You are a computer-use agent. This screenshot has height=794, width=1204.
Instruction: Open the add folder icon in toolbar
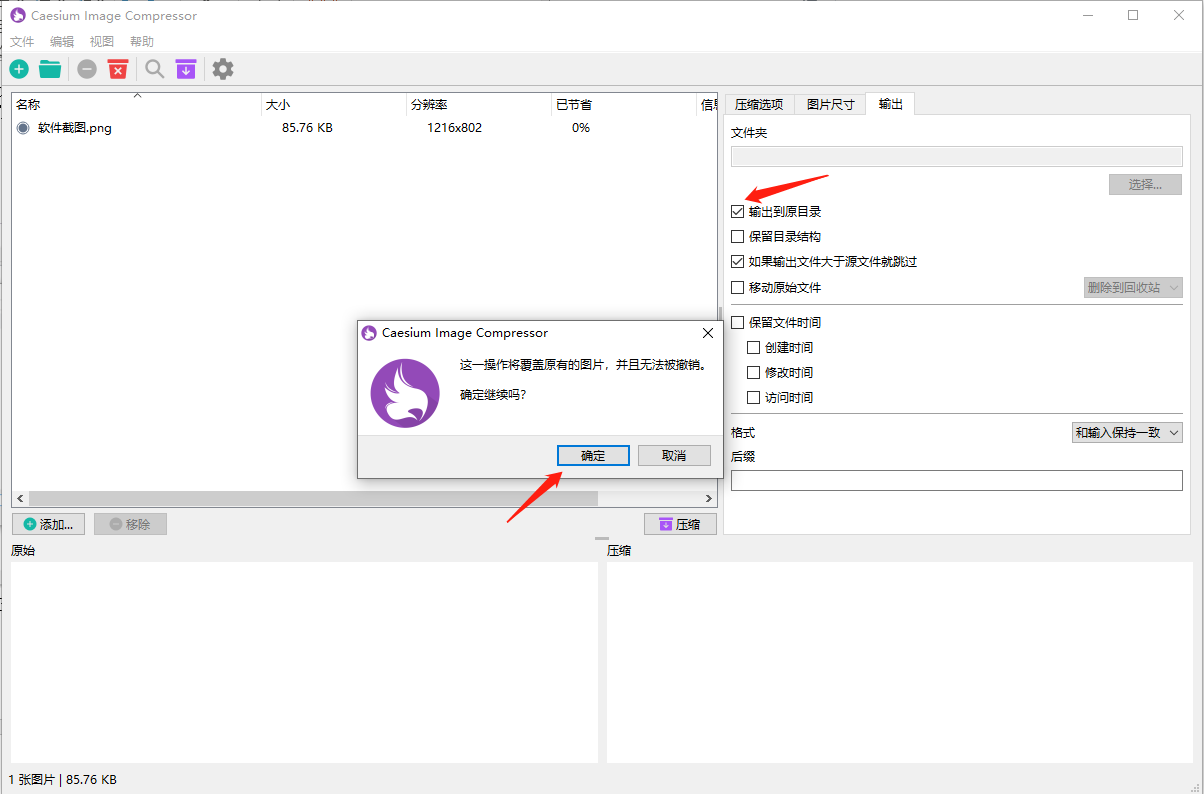click(x=50, y=68)
